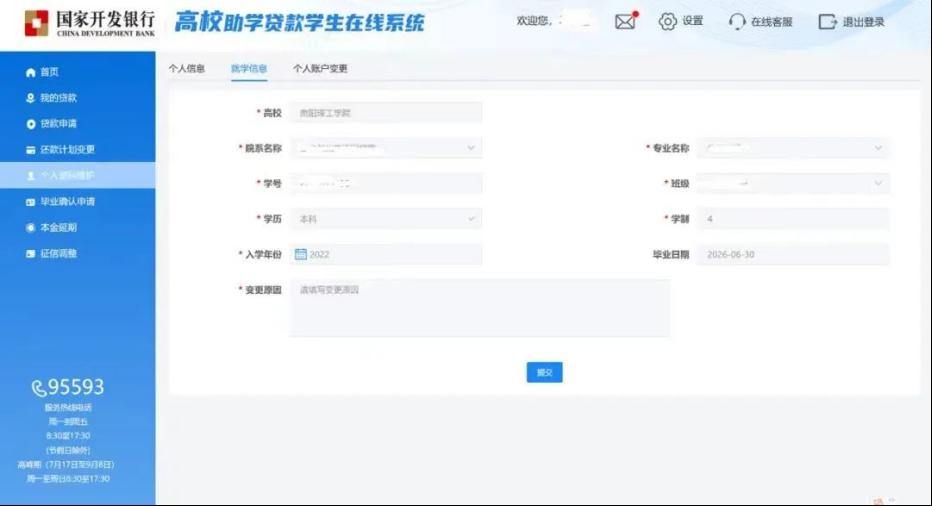This screenshot has height=506, width=932.
Task: Go to 首页 in the sidebar
Action: [49, 72]
